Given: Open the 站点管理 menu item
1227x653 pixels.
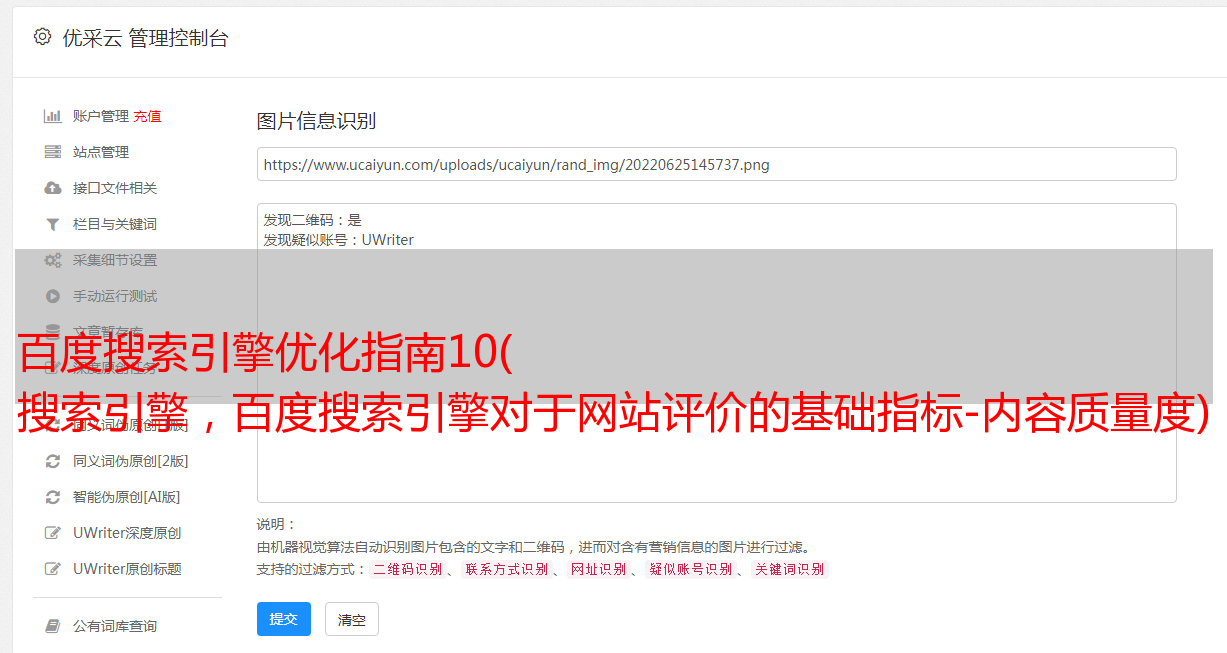Looking at the screenshot, I should coord(101,152).
